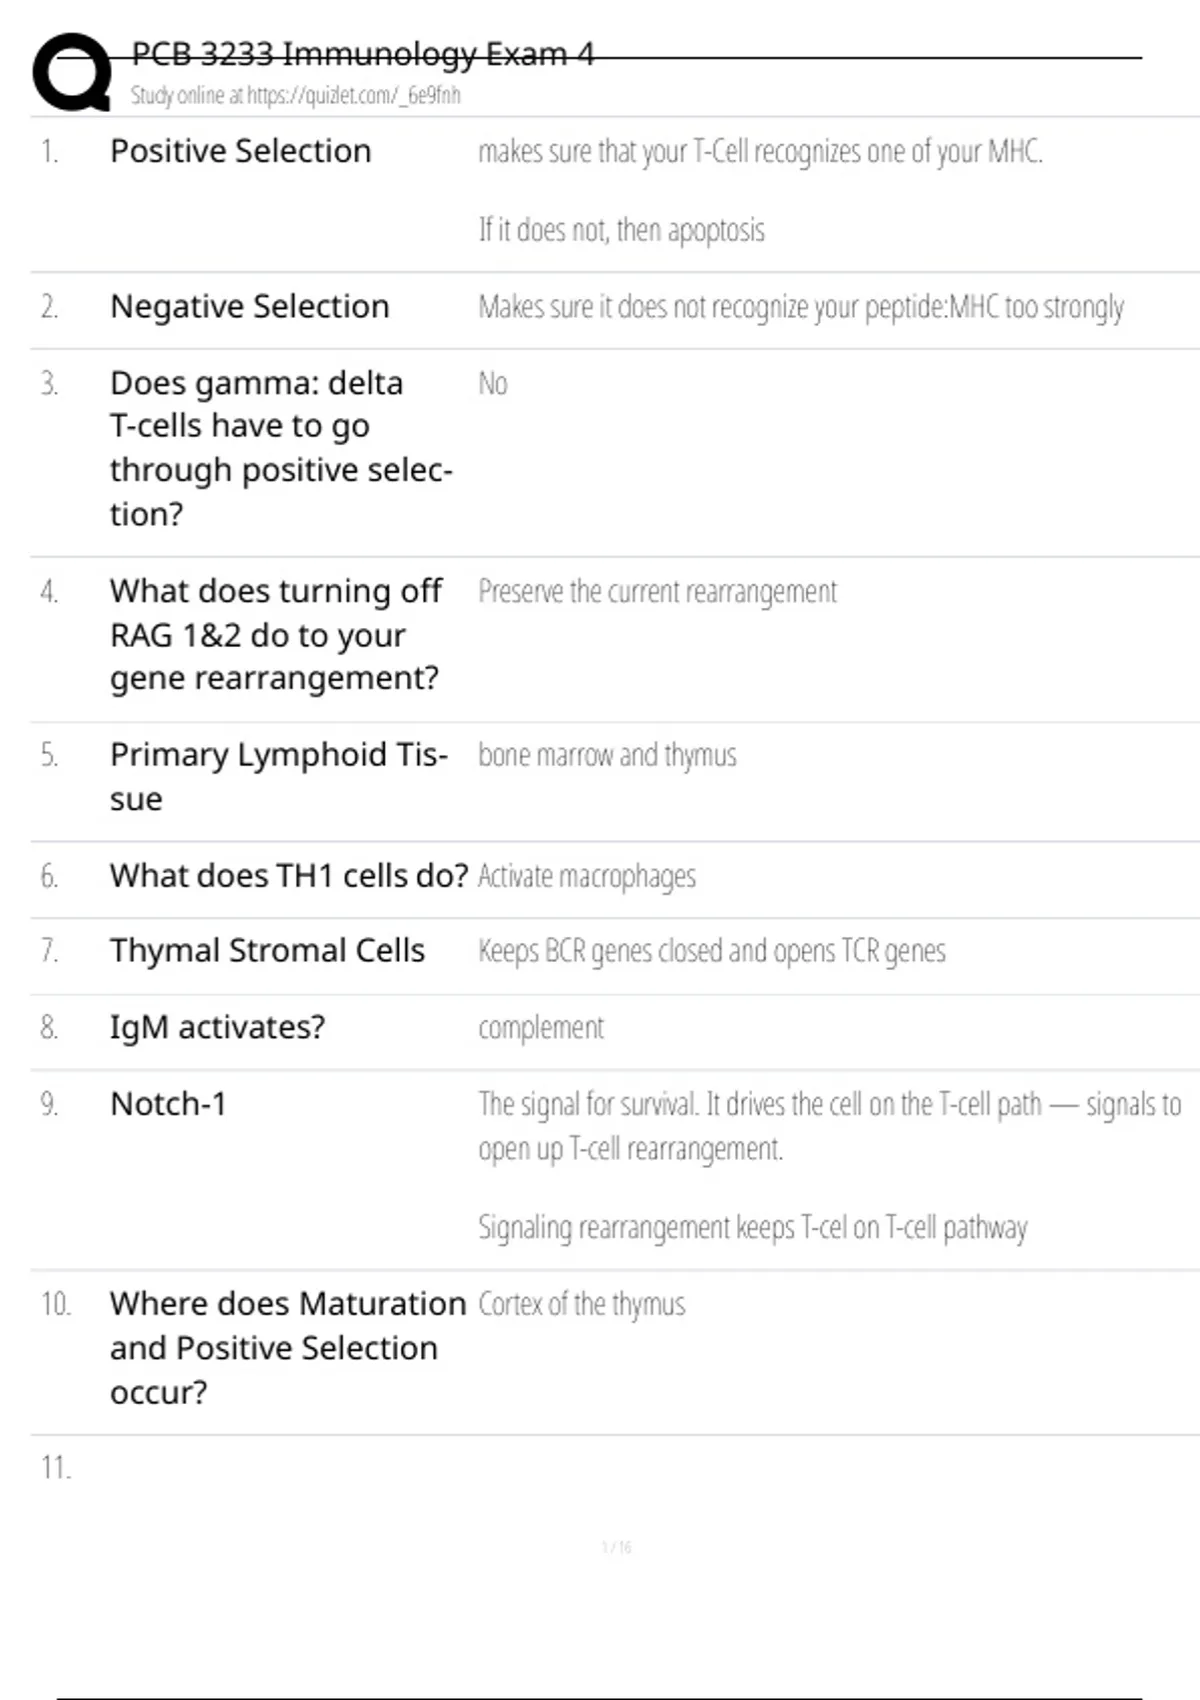Select the 'Preserve the current rearrangement' answer
The height and width of the screenshot is (1700, 1200).
pyautogui.click(x=657, y=591)
